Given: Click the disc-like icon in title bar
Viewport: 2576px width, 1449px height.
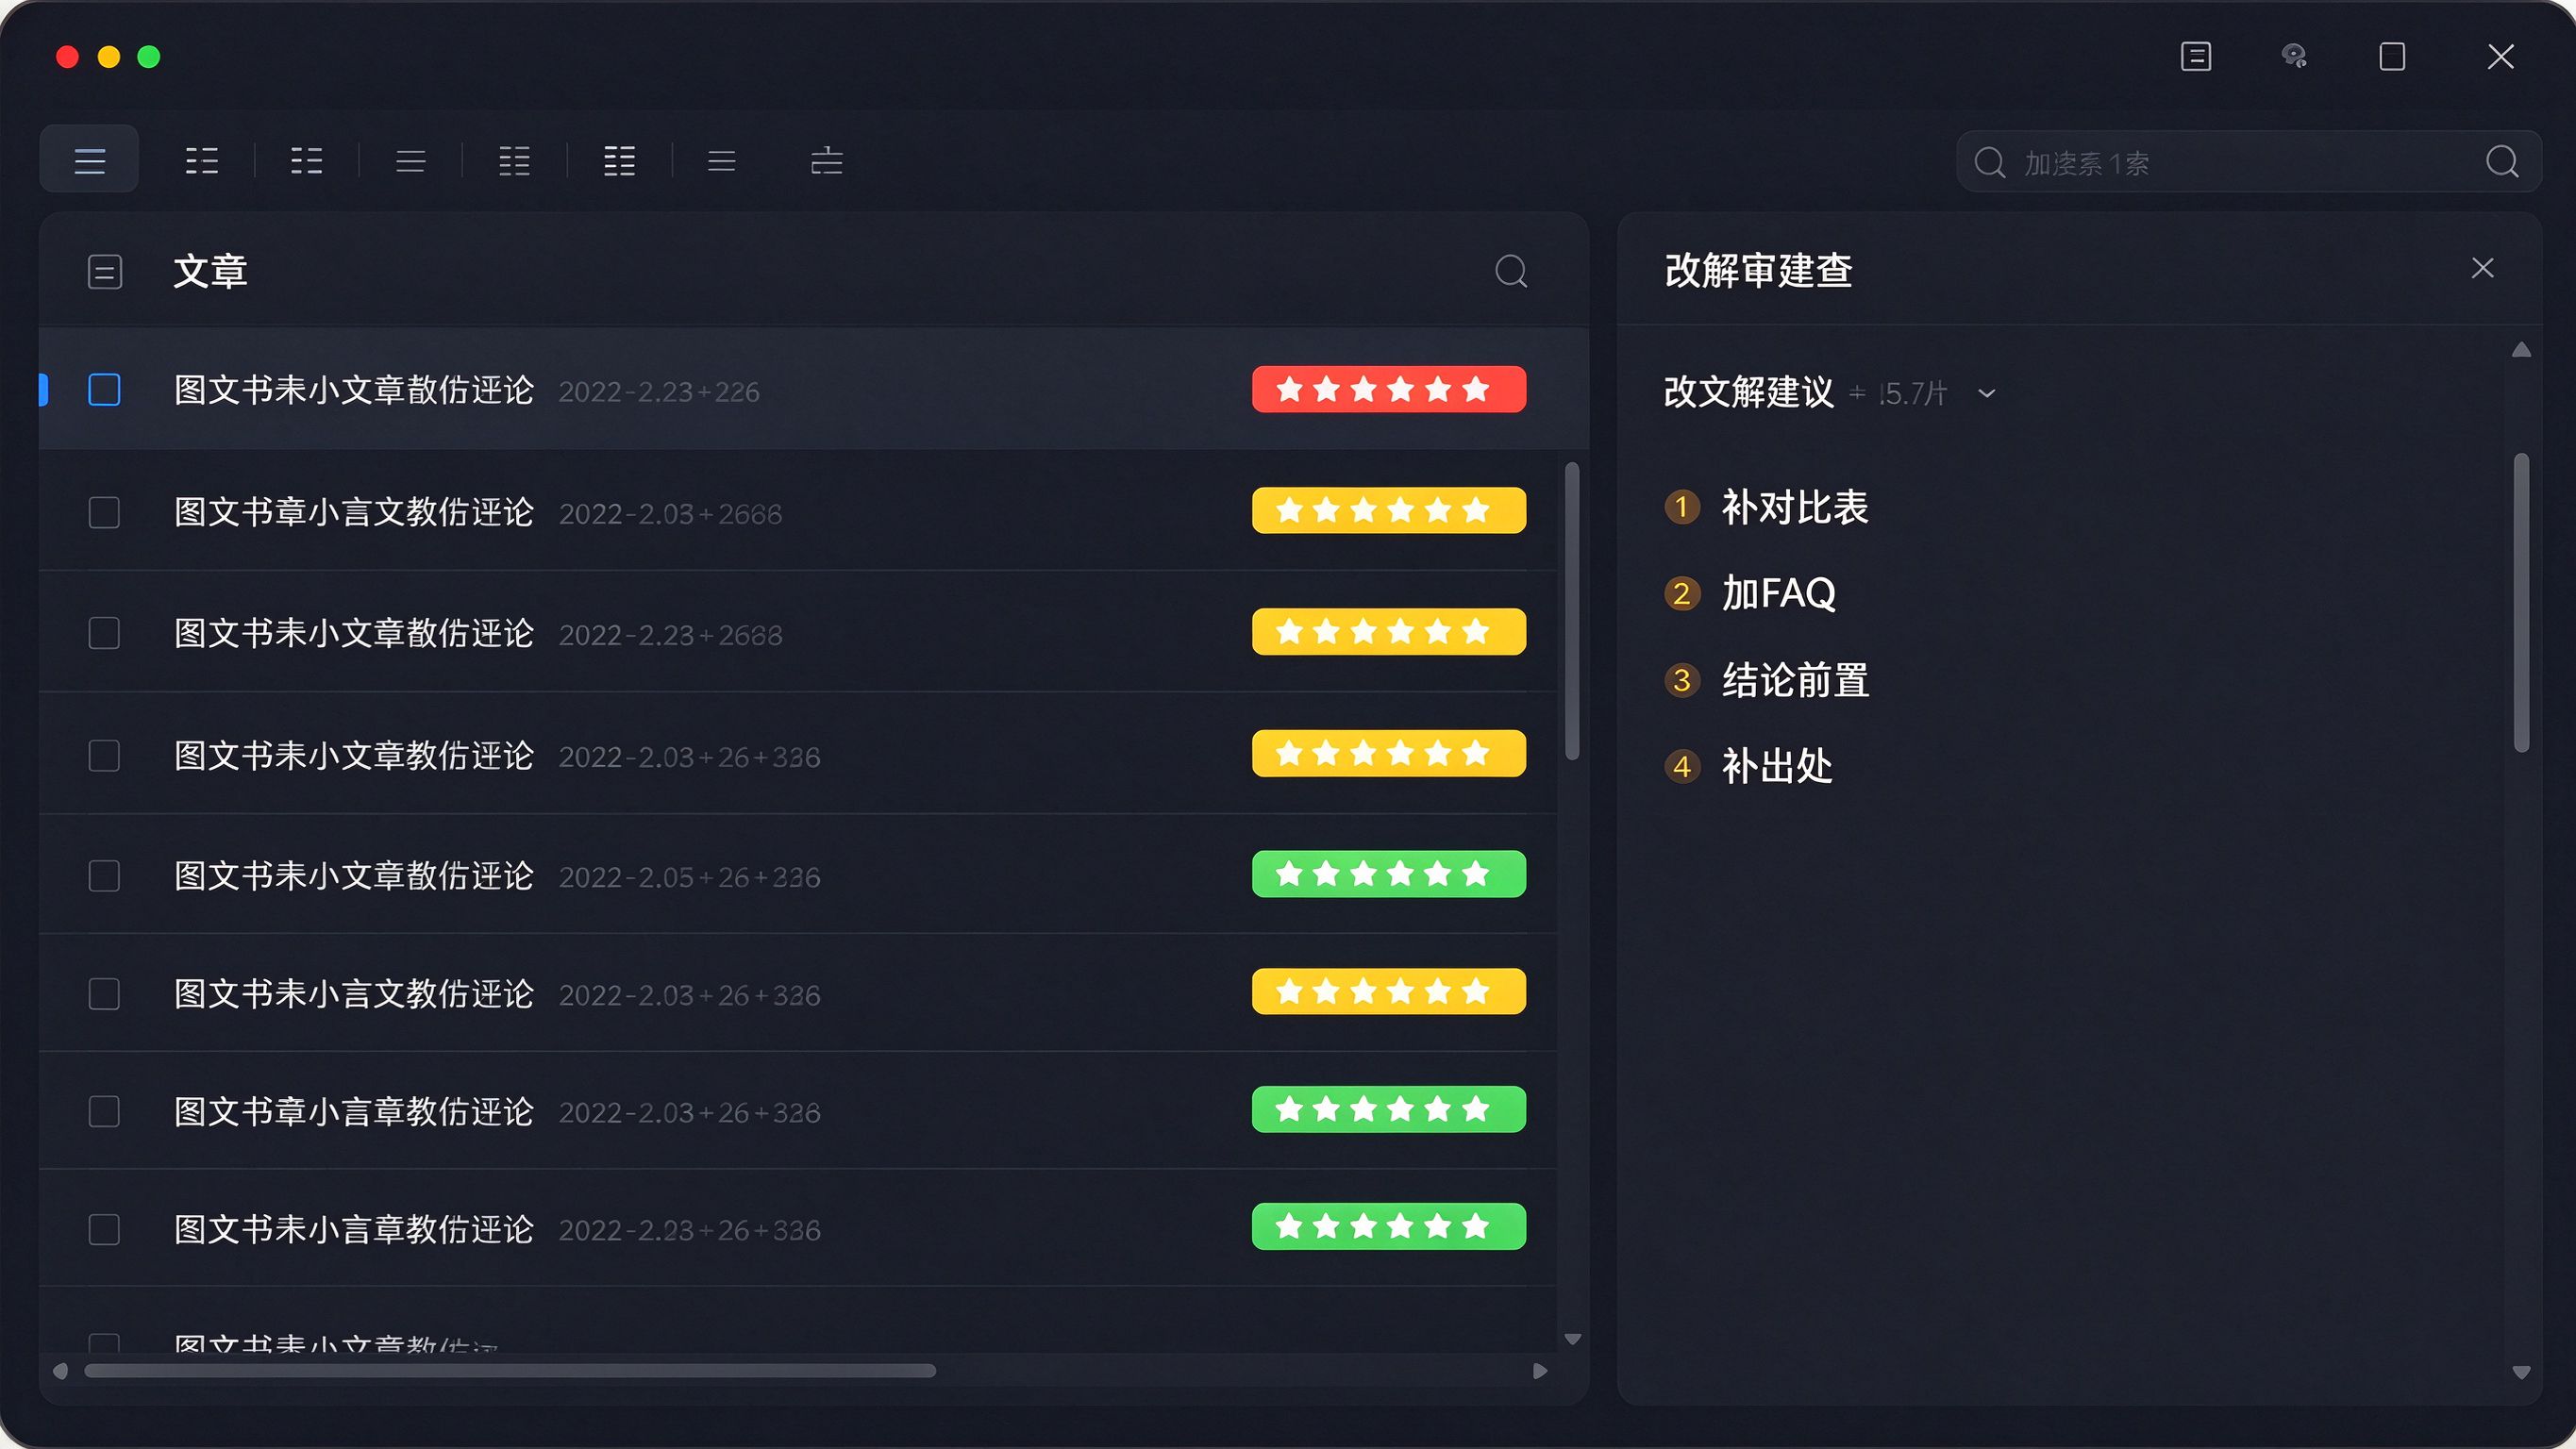Looking at the screenshot, I should coord(2294,56).
